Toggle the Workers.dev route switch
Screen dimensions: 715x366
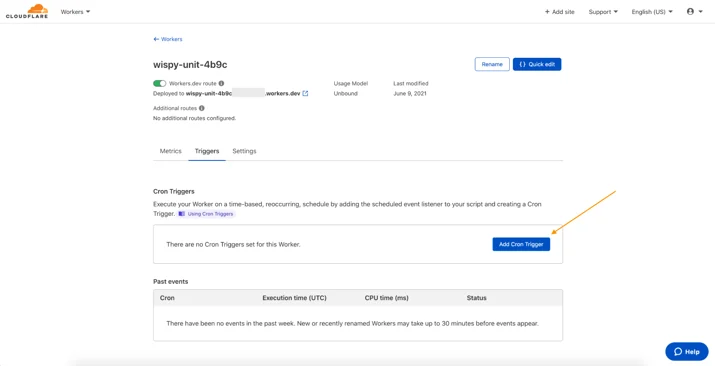point(160,83)
